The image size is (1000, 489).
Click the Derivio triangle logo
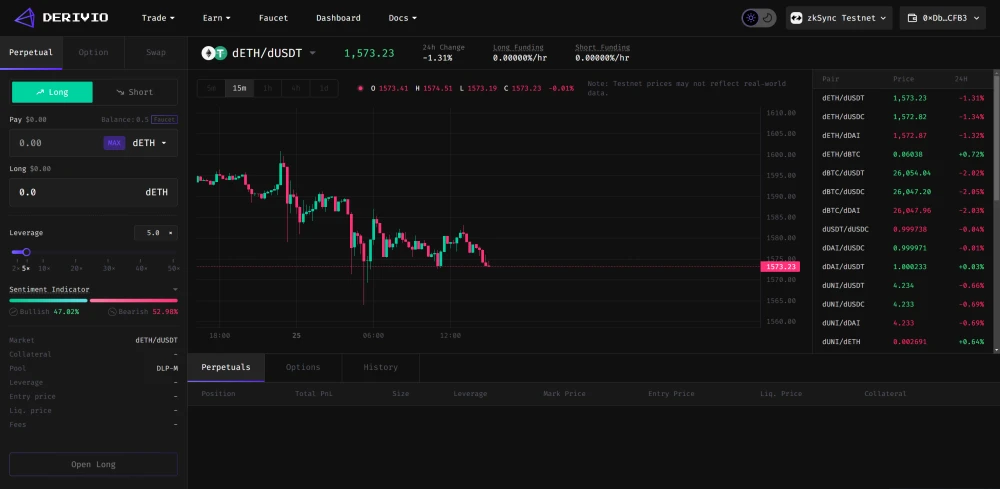point(24,18)
